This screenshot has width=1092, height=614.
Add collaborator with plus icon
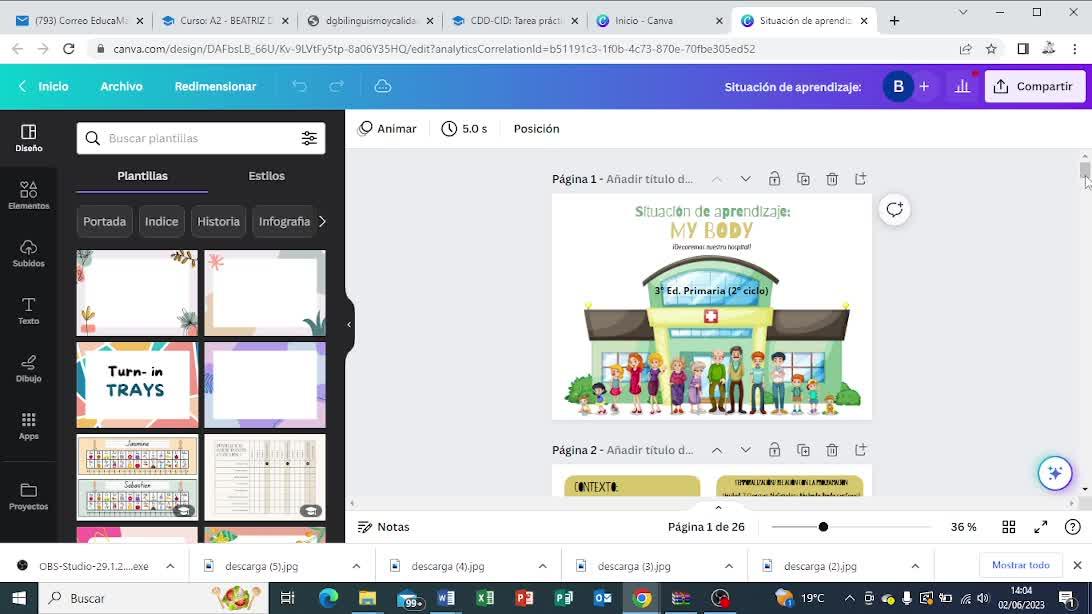pos(924,86)
